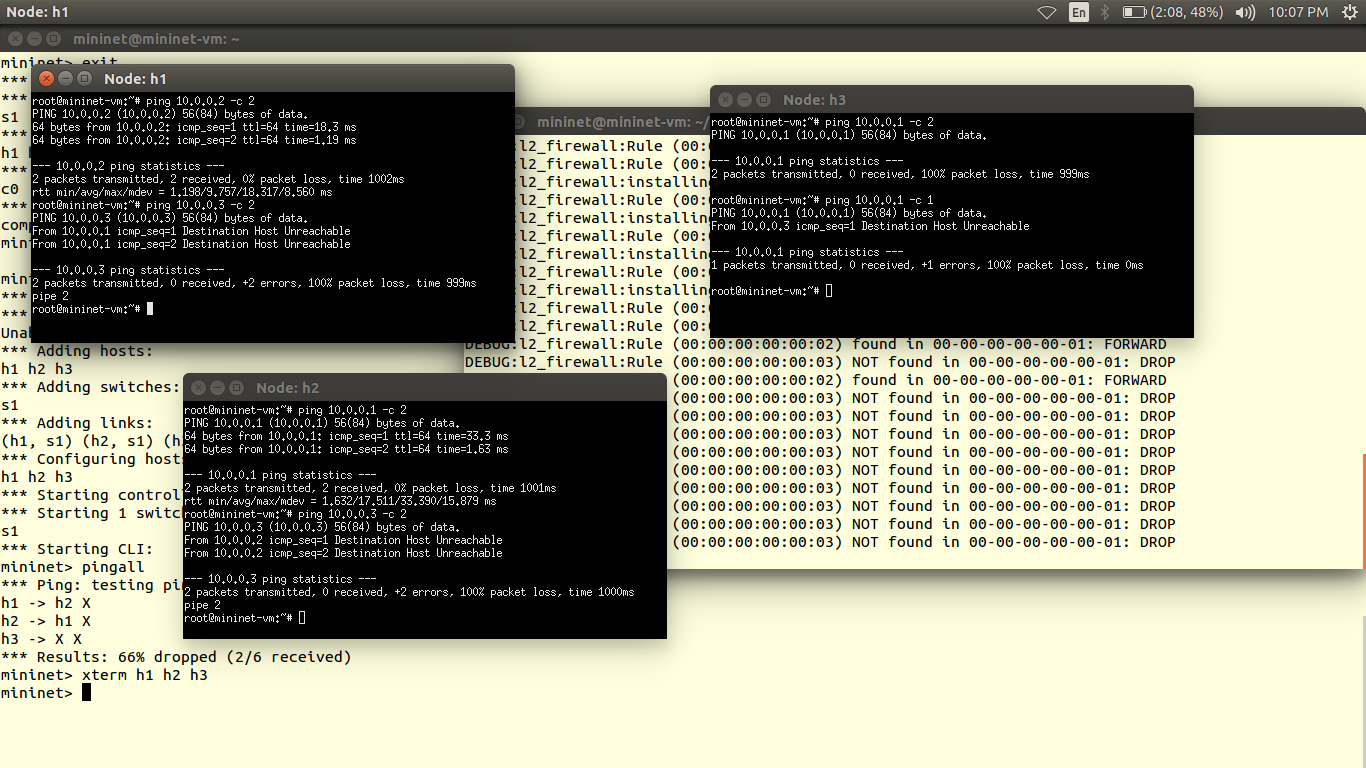The image size is (1366, 768).
Task: Show the calendar from 10:07 PM clock
Action: (x=1299, y=12)
